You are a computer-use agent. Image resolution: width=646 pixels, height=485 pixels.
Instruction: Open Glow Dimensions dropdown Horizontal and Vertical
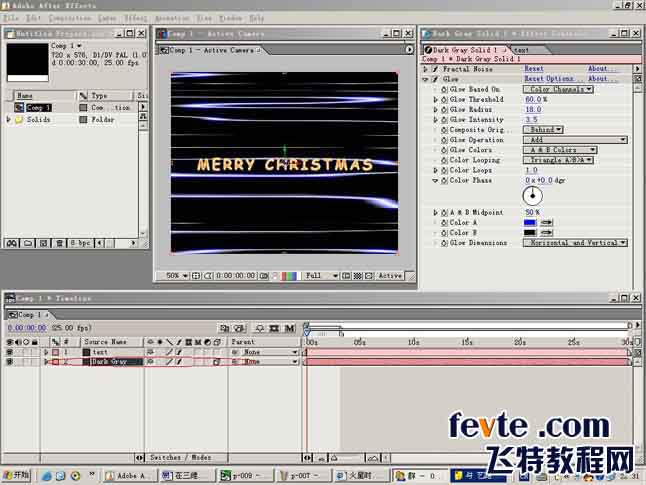575,243
